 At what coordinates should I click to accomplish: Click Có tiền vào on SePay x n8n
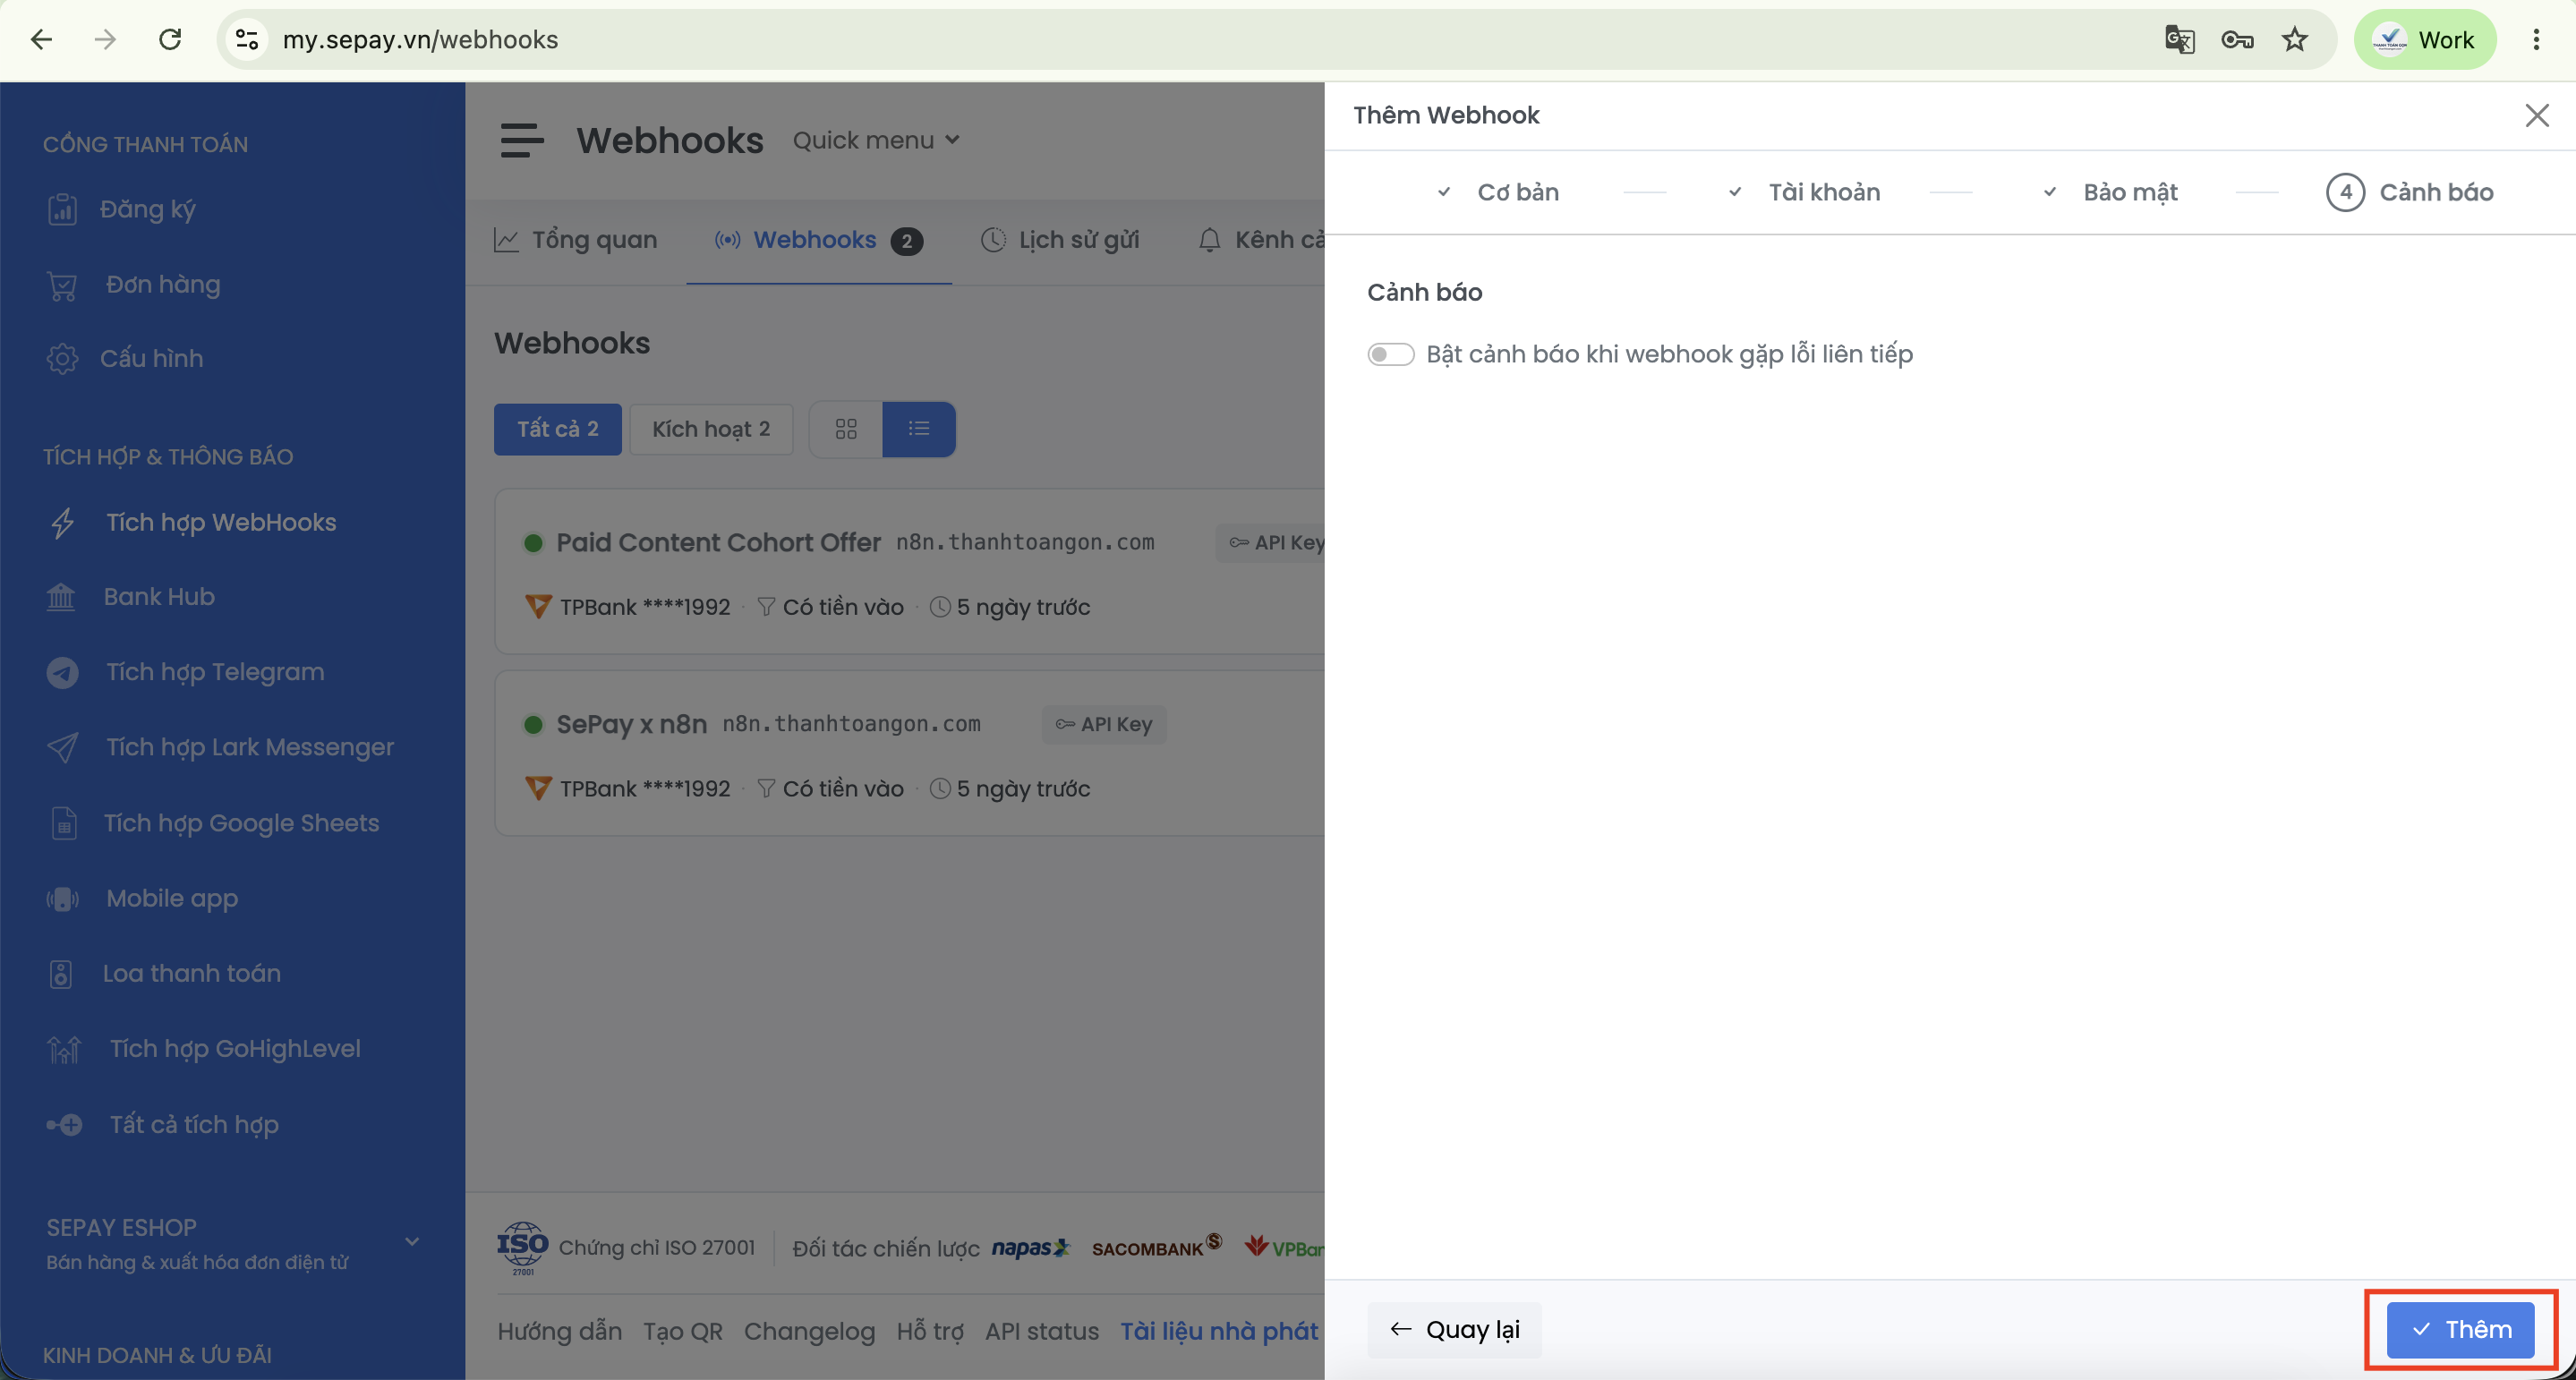pos(831,789)
